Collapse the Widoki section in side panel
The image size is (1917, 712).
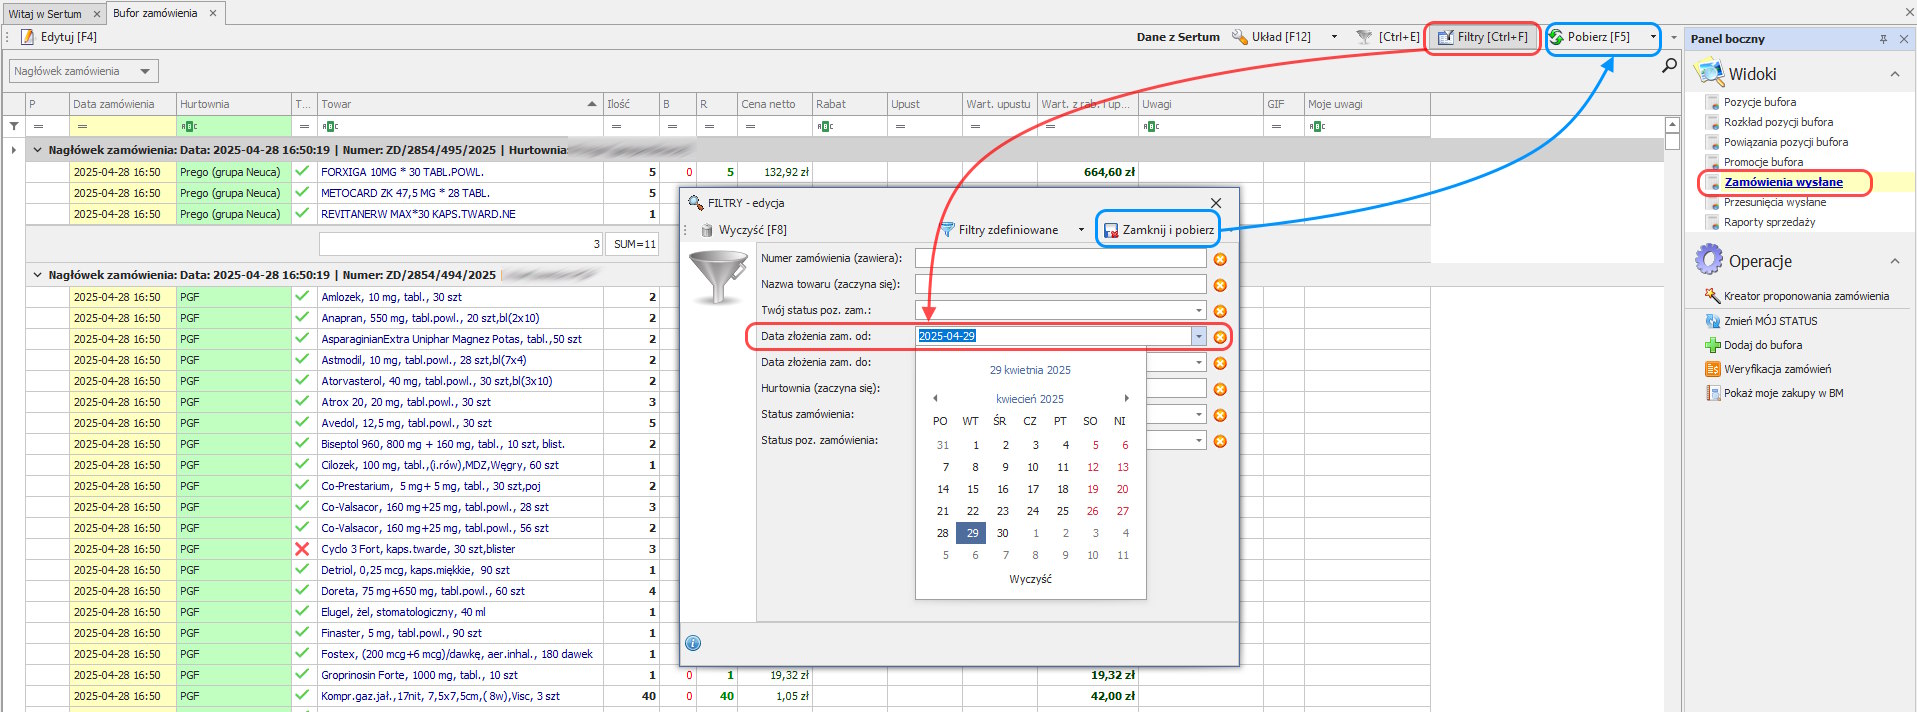point(1894,74)
